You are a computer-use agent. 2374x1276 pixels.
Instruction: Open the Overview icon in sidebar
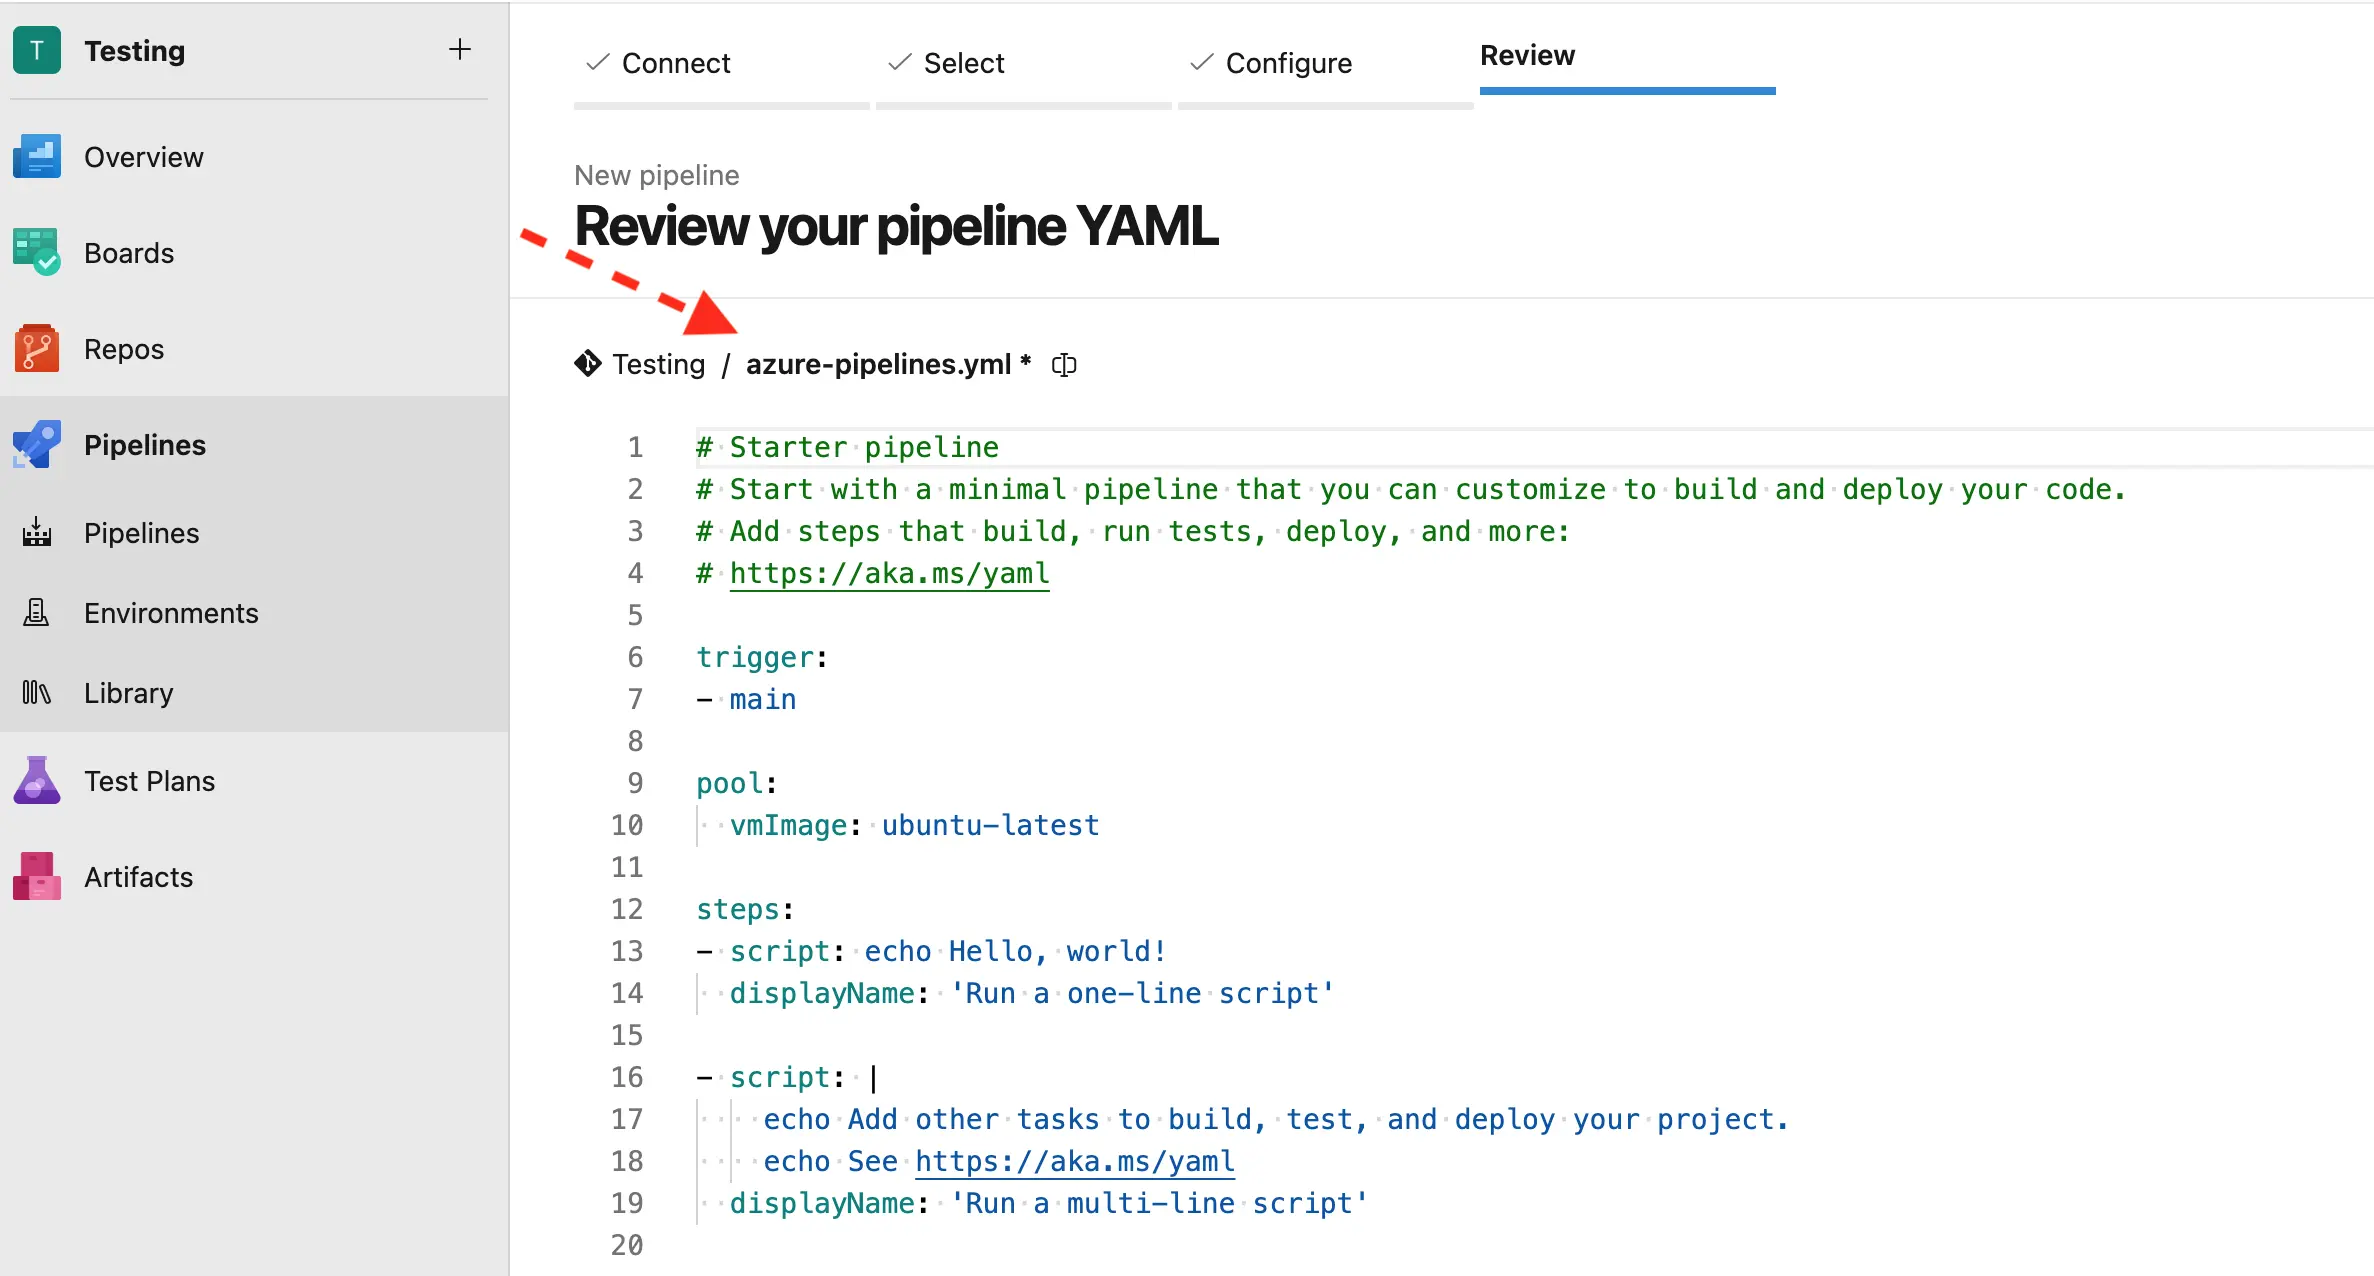(x=37, y=157)
